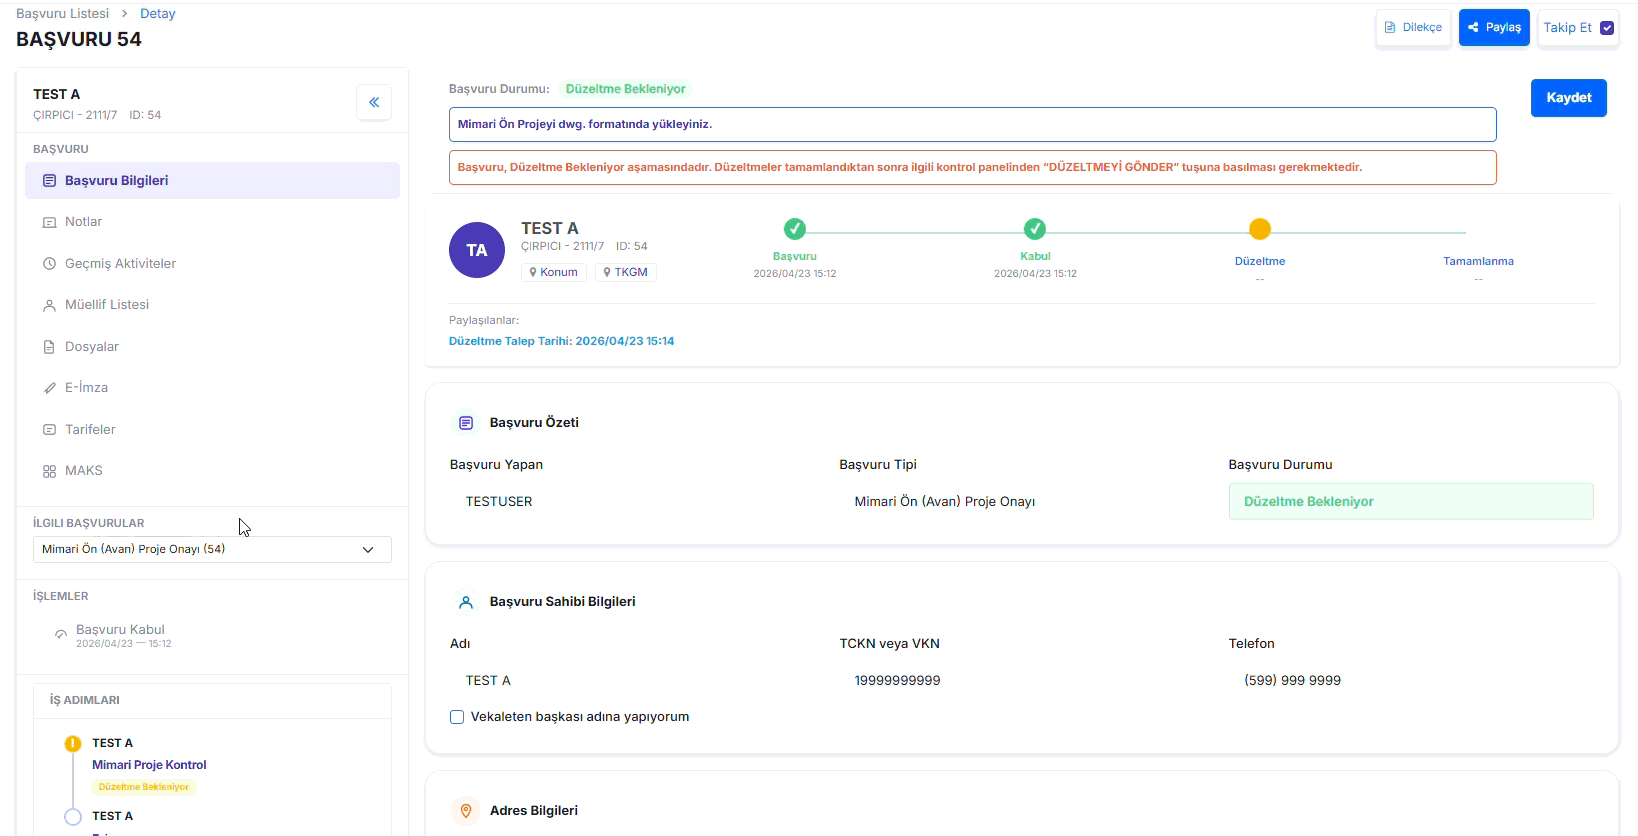
Task: Click the Adı field with TEST A
Action: click(633, 681)
